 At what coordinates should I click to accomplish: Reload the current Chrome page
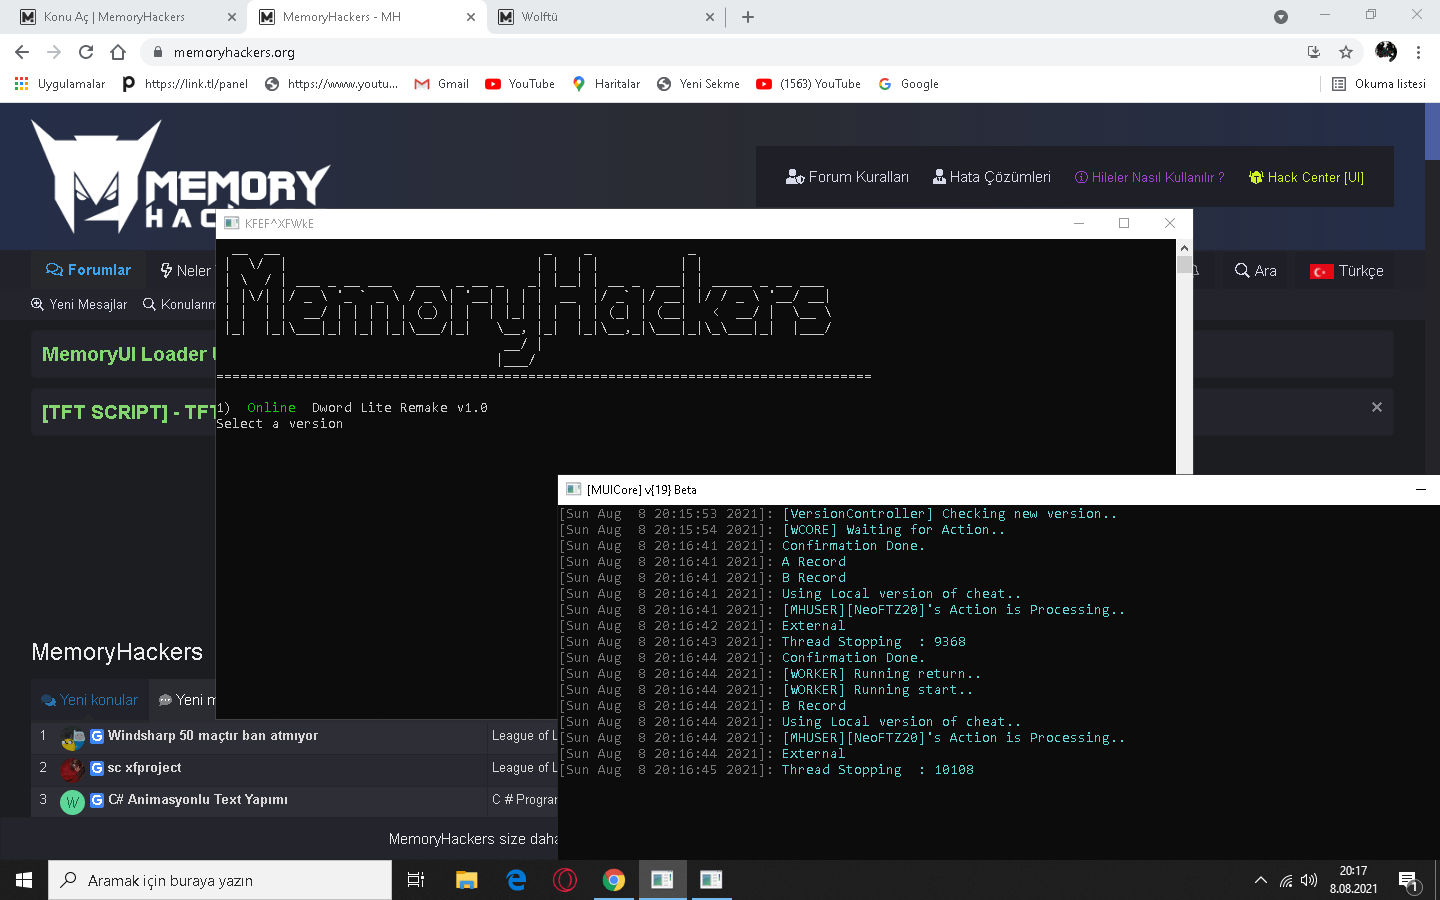(86, 52)
